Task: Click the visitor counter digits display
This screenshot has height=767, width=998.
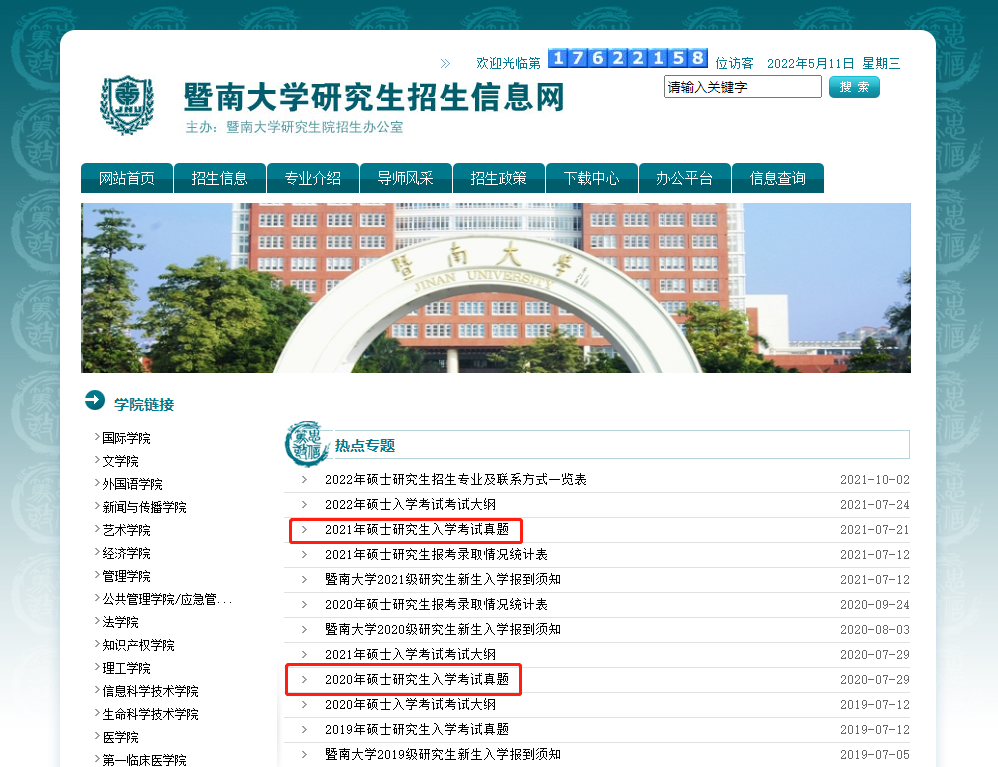Action: (x=628, y=59)
